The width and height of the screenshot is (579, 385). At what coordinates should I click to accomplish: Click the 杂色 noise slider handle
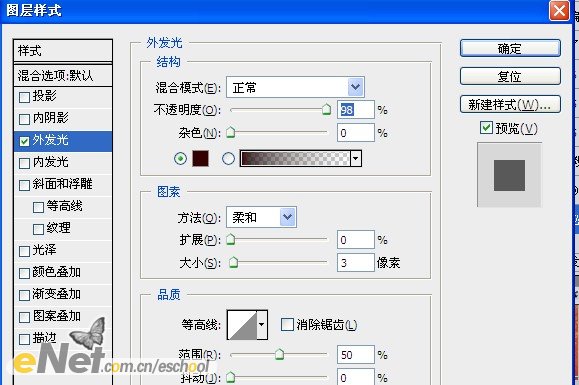tap(230, 132)
